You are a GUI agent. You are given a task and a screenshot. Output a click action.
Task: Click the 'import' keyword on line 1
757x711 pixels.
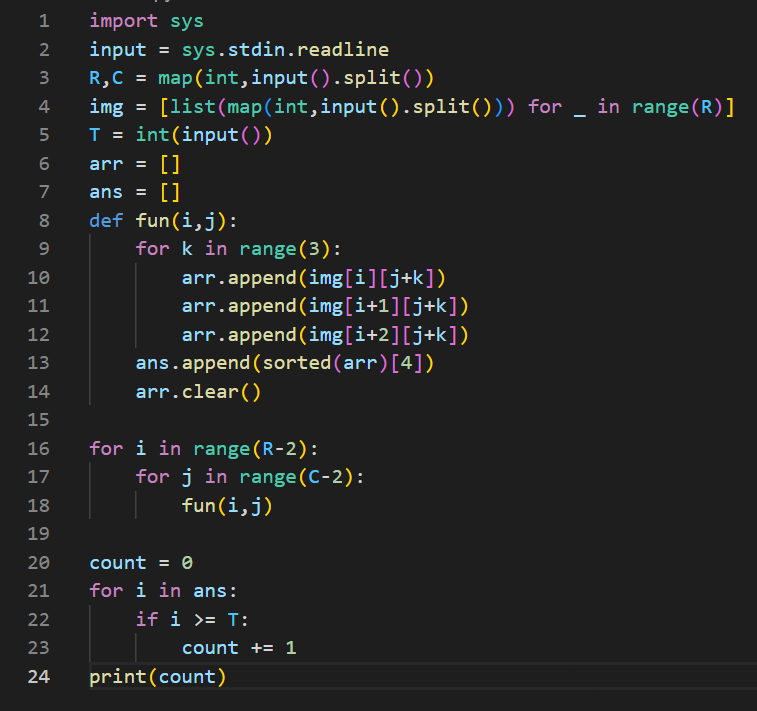(x=124, y=21)
